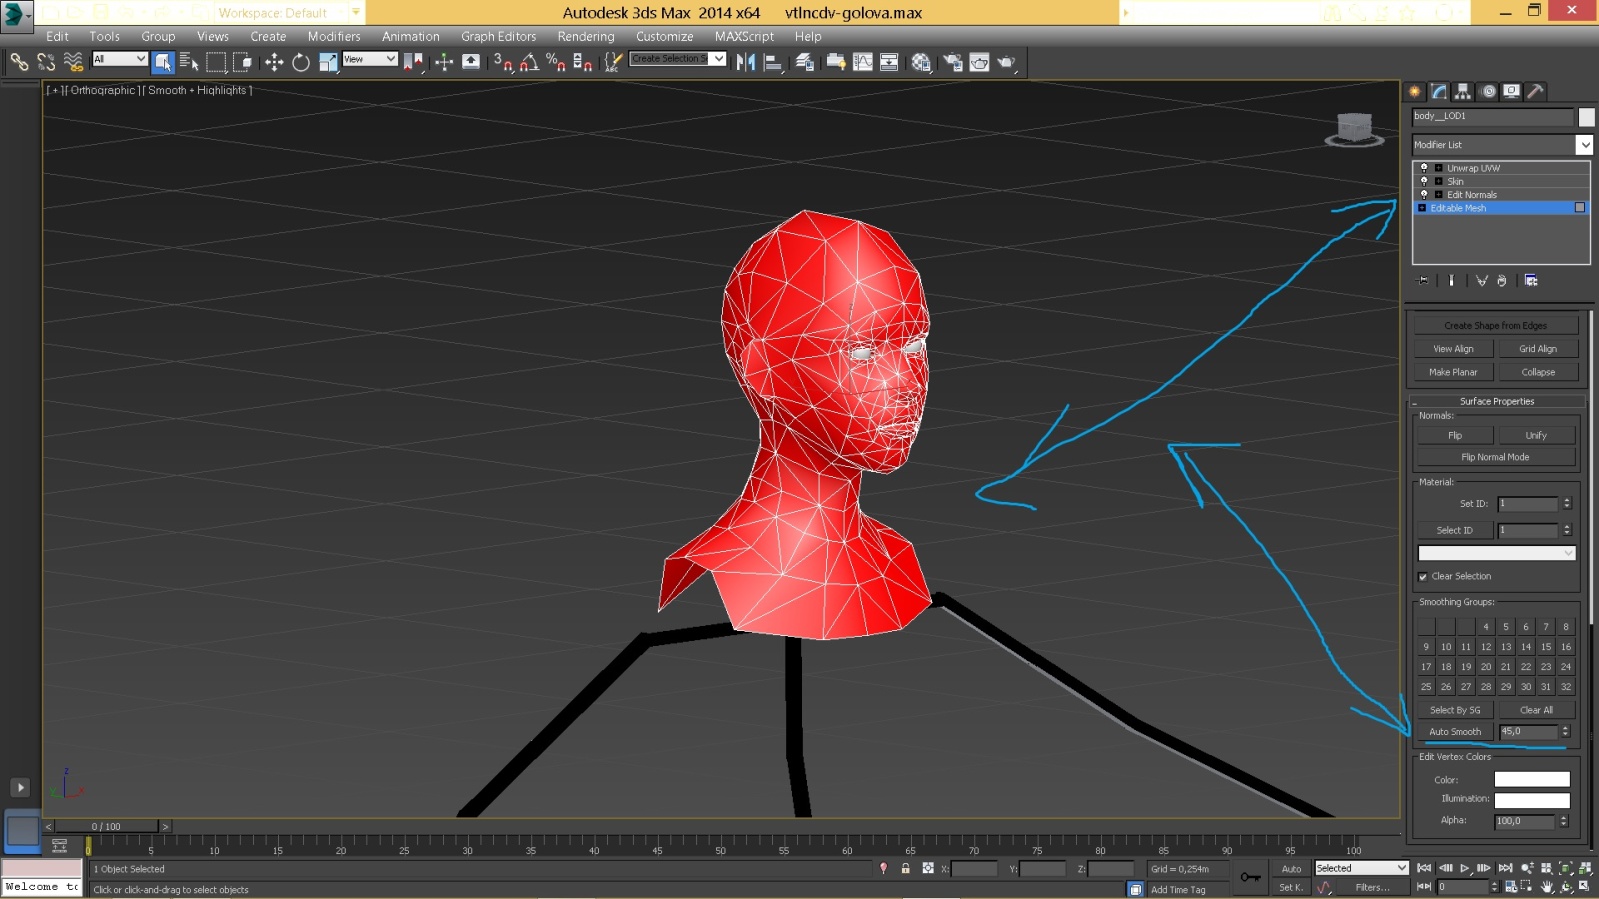Viewport: 1599px width, 899px height.
Task: Choose Rectangular Selection Region tool
Action: (x=216, y=62)
